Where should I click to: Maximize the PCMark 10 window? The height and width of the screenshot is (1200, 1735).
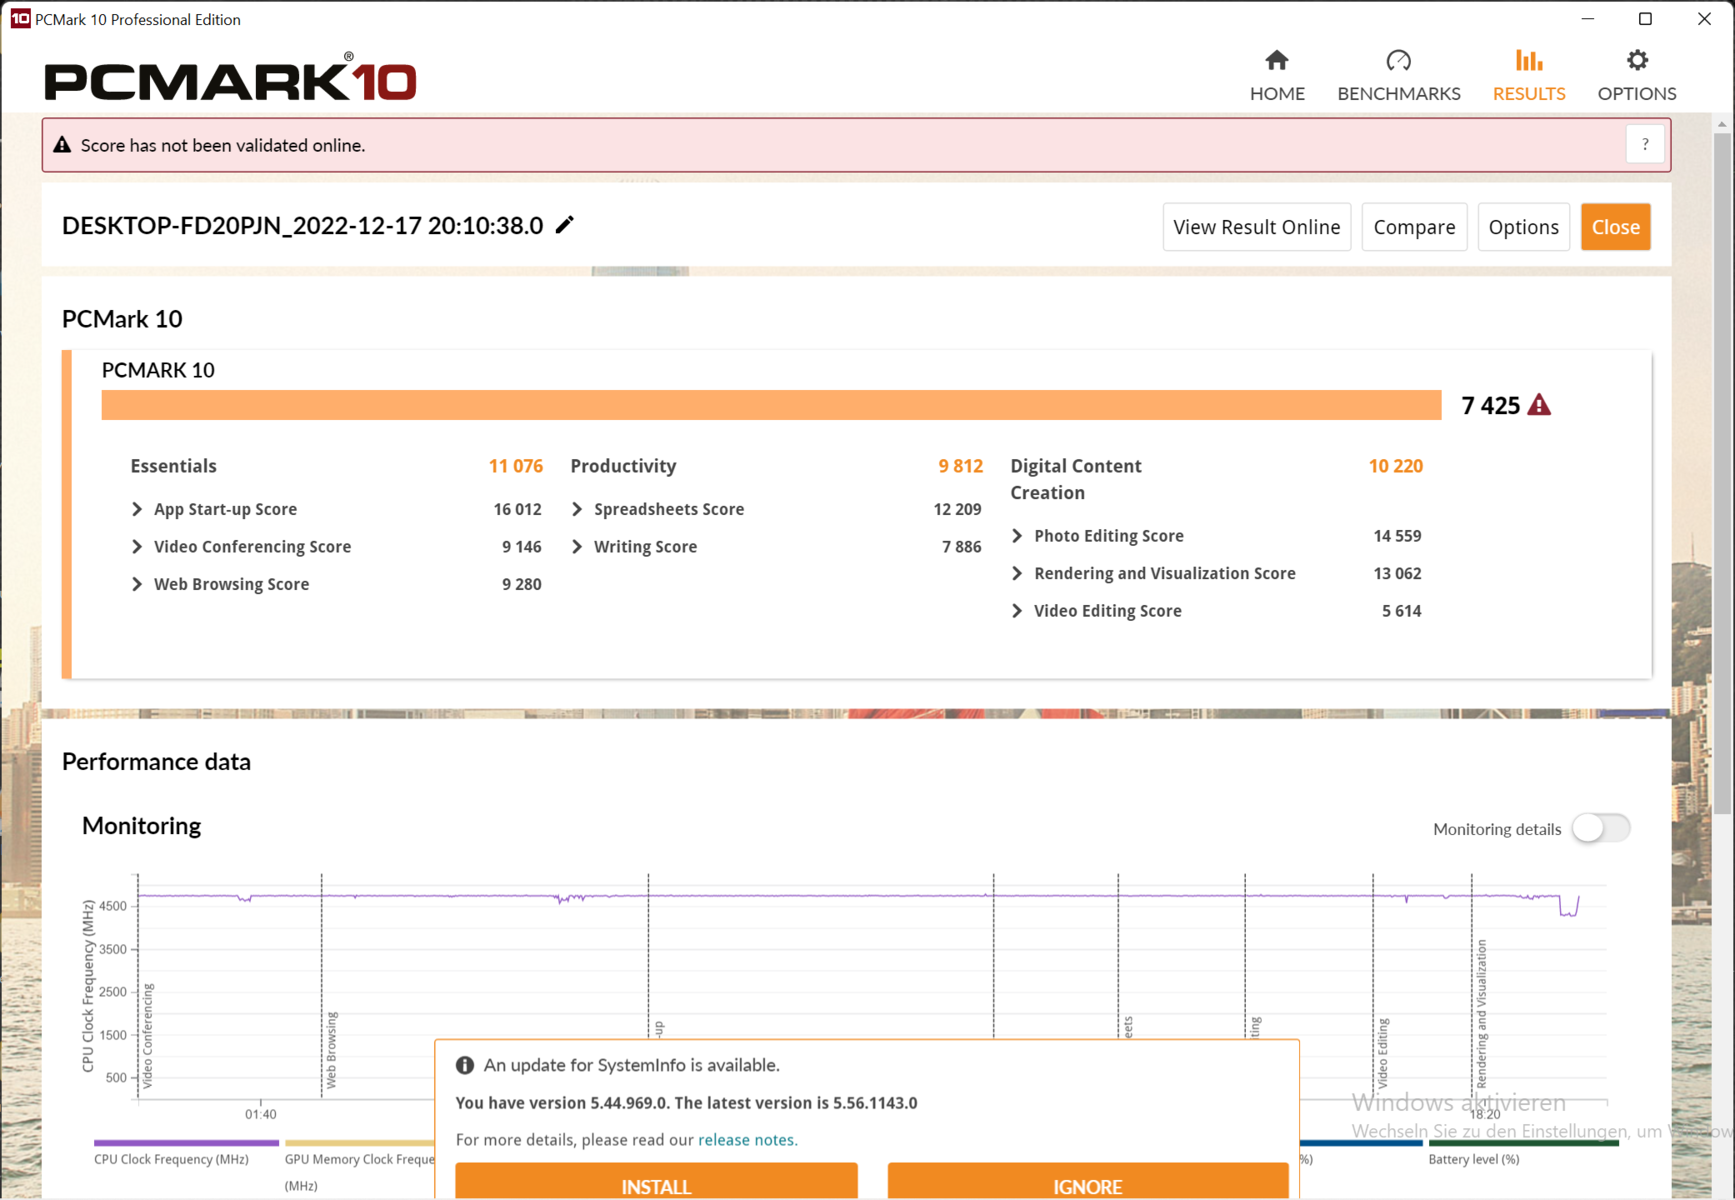coord(1645,19)
